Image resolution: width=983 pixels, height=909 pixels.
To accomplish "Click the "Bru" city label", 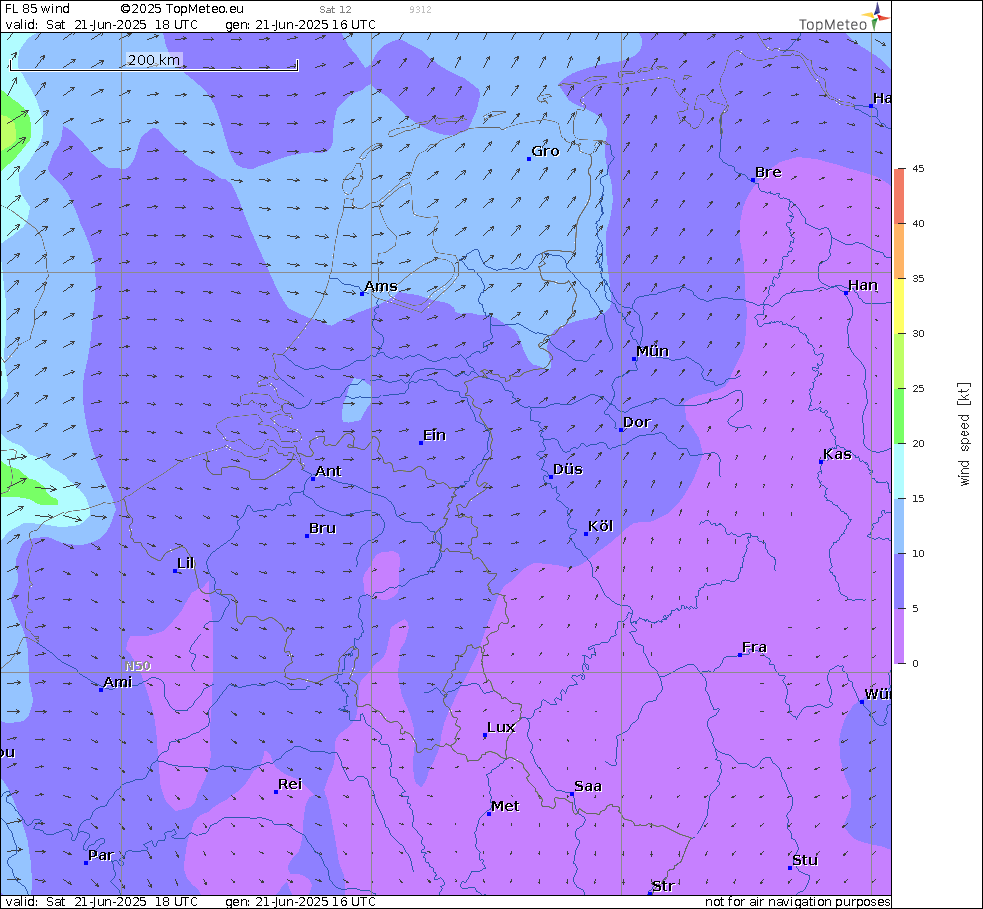I will coord(323,528).
